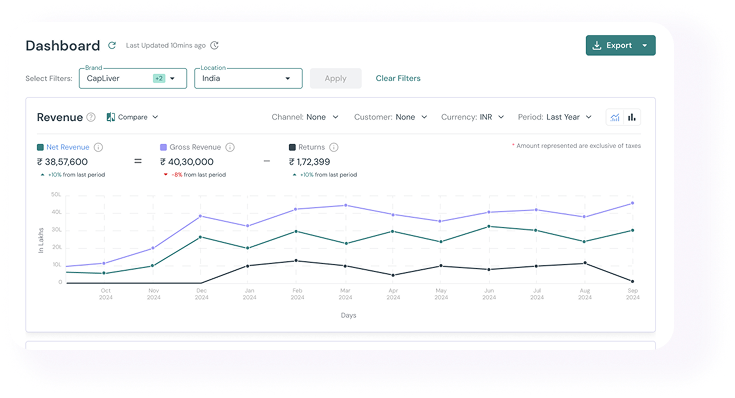The width and height of the screenshot is (735, 398).
Task: Open the Export dropdown arrow
Action: click(645, 45)
